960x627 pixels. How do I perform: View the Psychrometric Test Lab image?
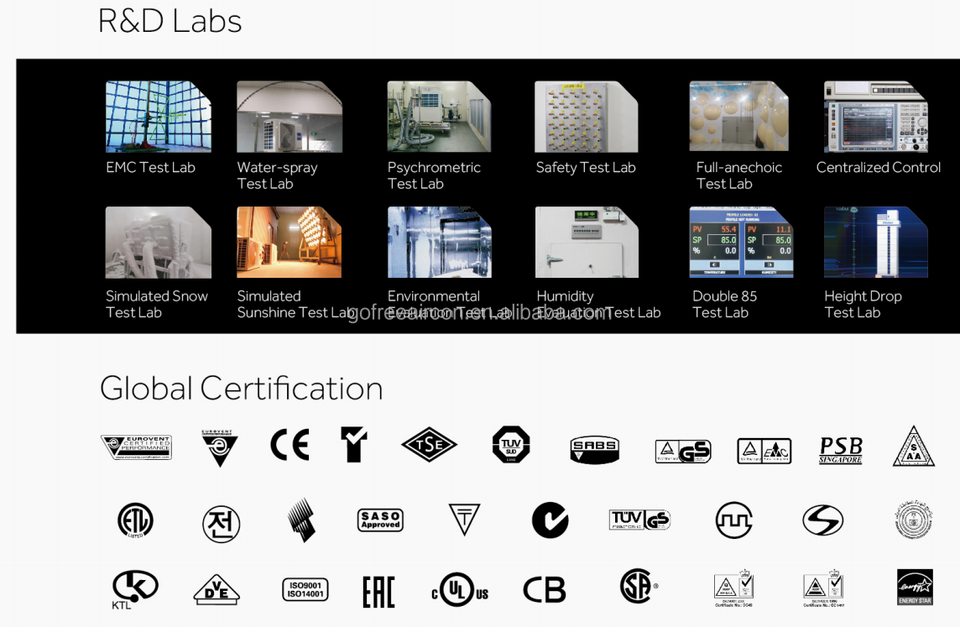point(439,116)
